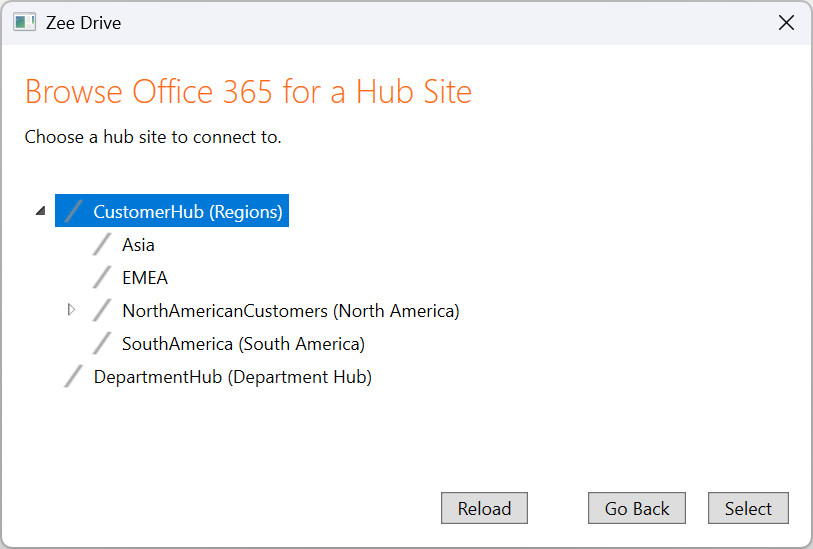
Task: Select the Asia site
Action: pyautogui.click(x=138, y=245)
